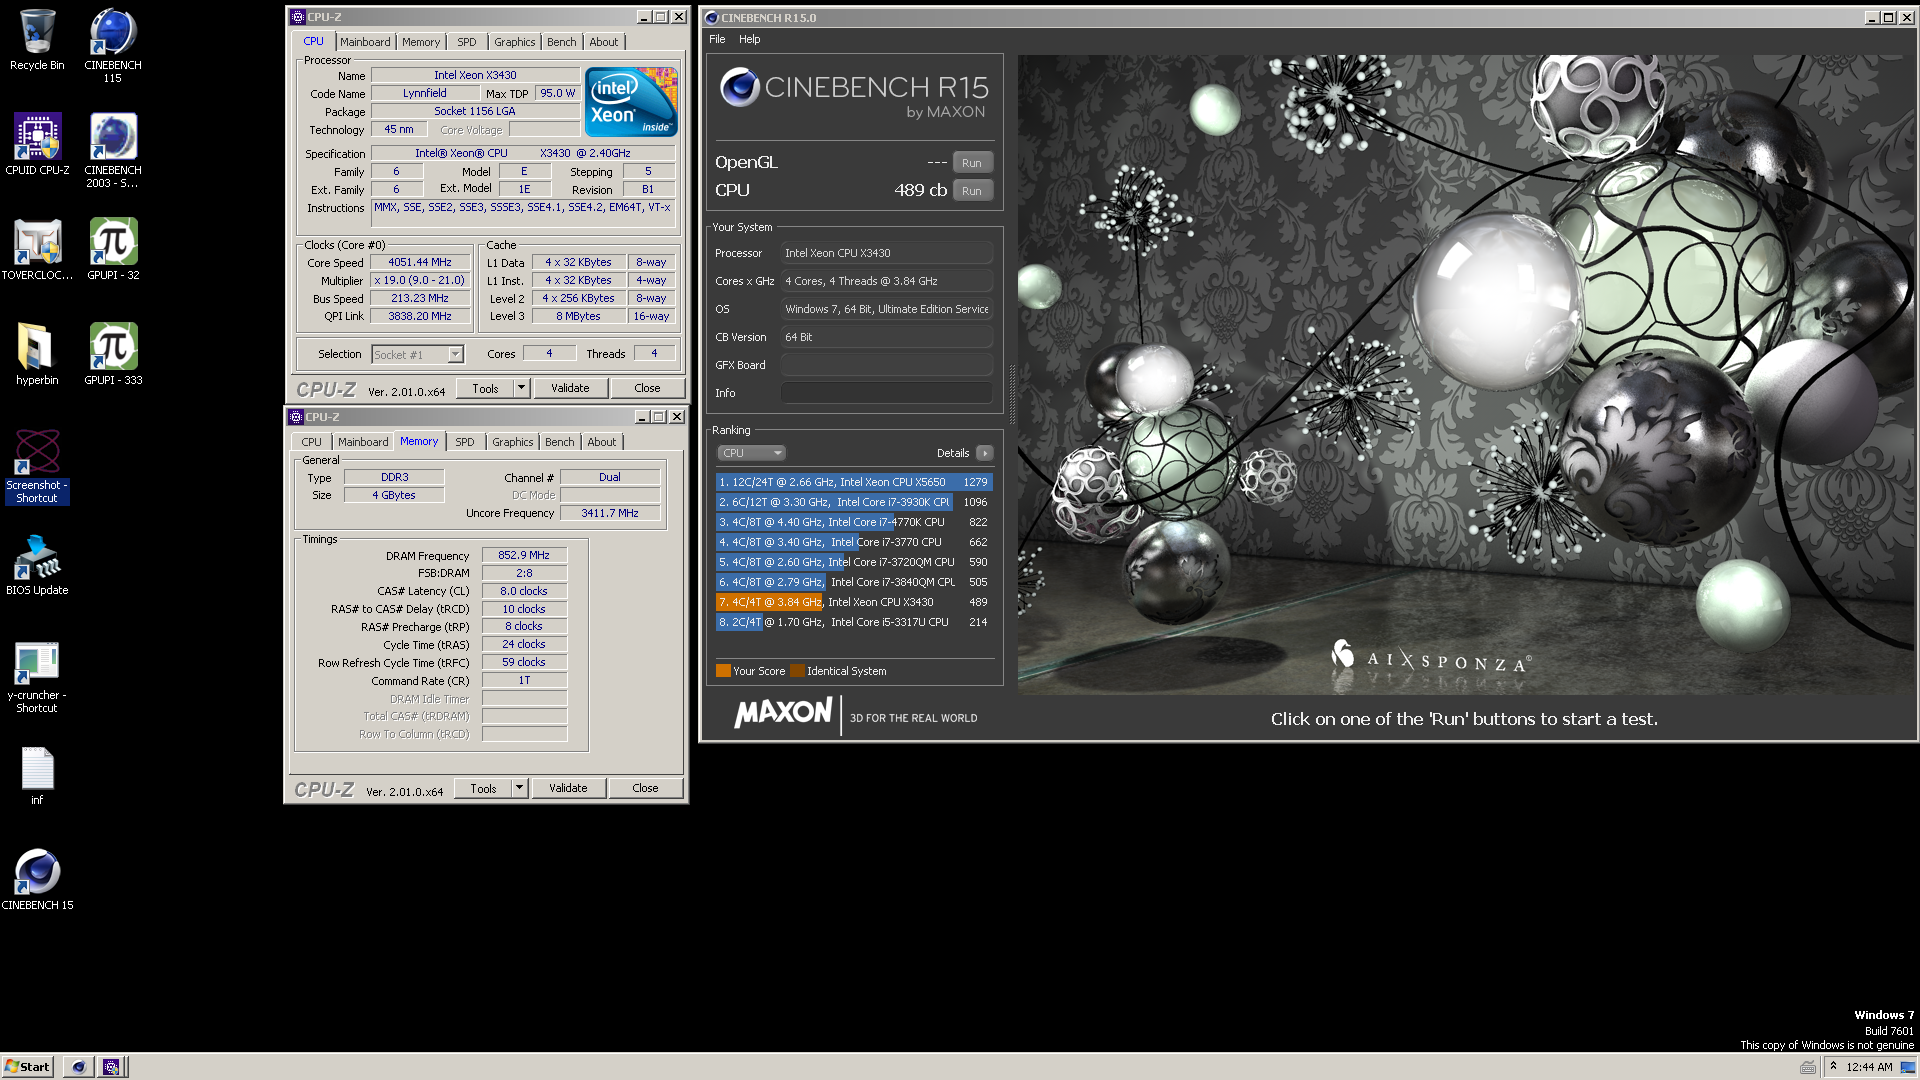Select ranking row Xeon CPU X5650

[854, 482]
